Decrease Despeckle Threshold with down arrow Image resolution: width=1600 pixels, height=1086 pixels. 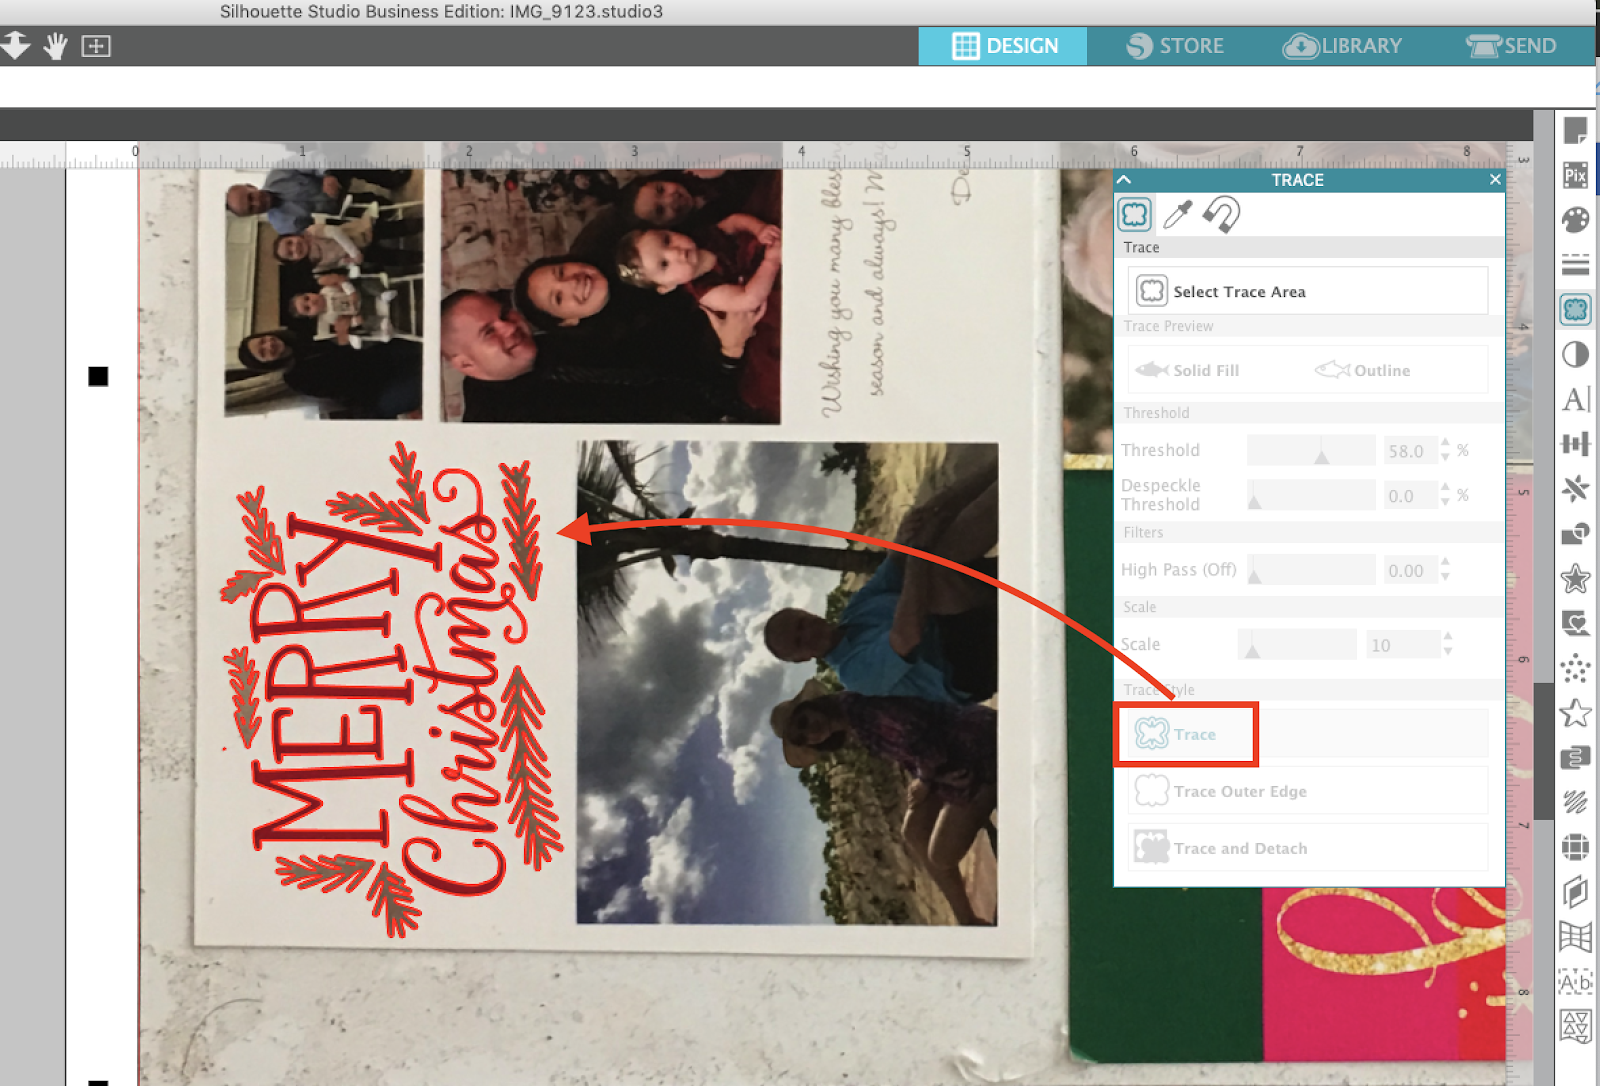coord(1445,502)
